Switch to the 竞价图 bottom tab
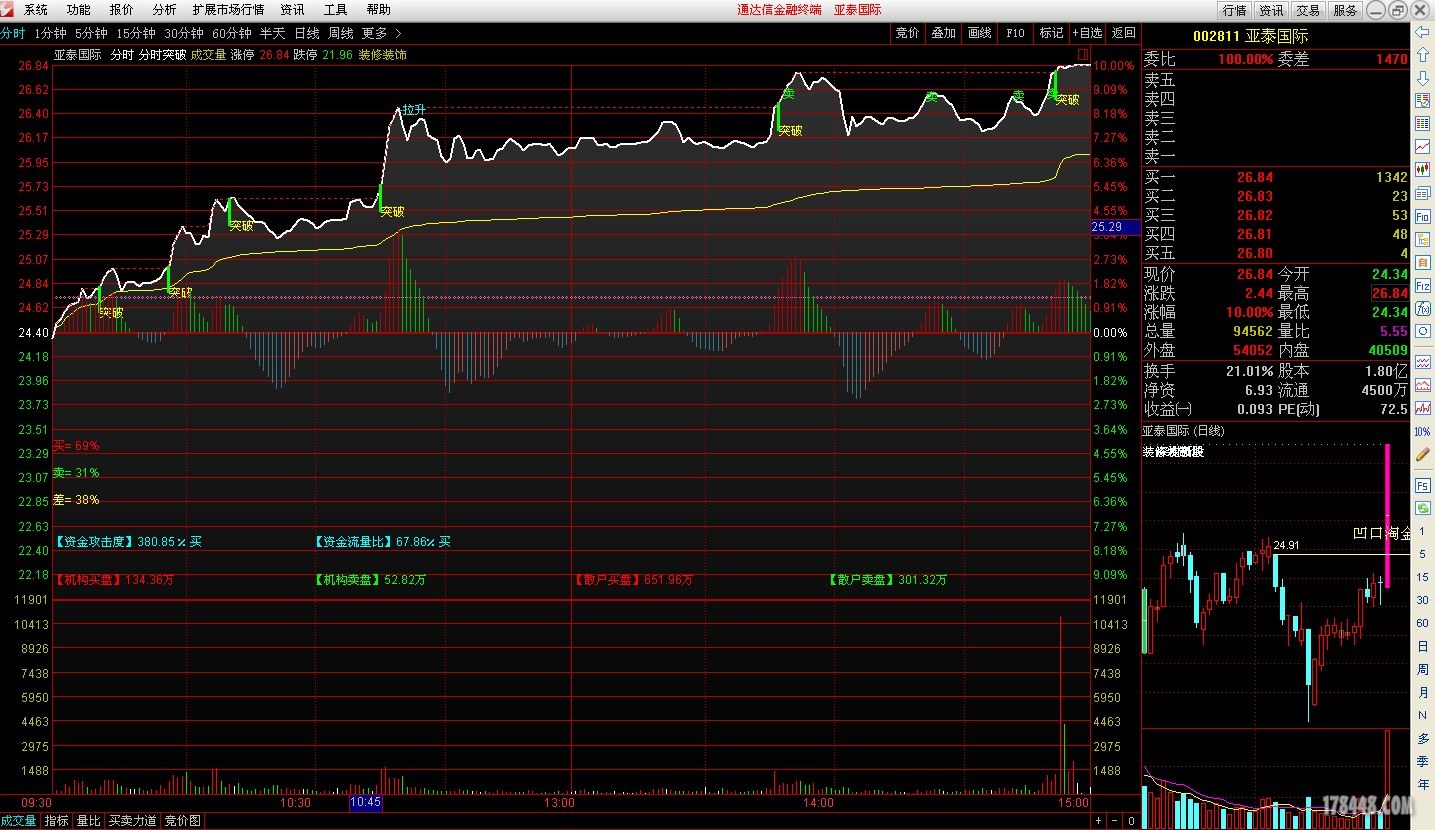Image resolution: width=1435 pixels, height=830 pixels. point(183,821)
